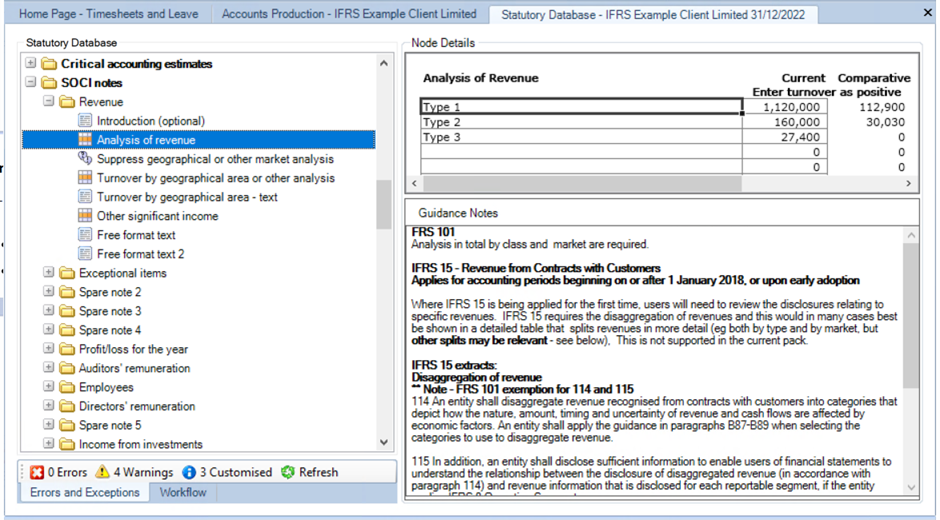Select Other significant income tree row

(x=158, y=216)
